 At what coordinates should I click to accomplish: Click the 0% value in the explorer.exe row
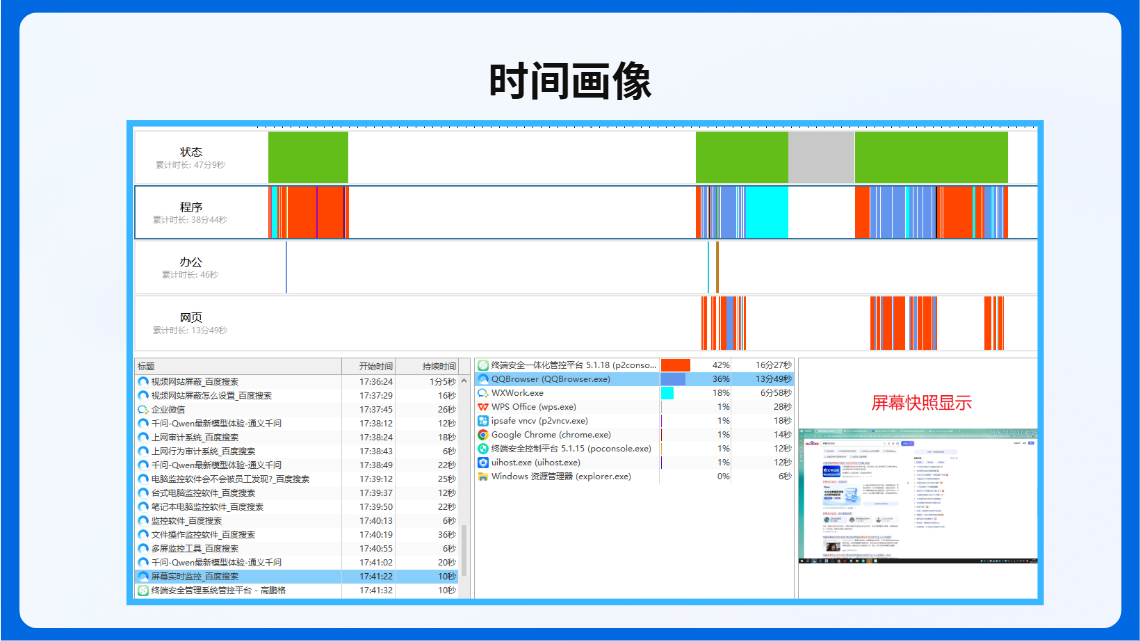723,477
